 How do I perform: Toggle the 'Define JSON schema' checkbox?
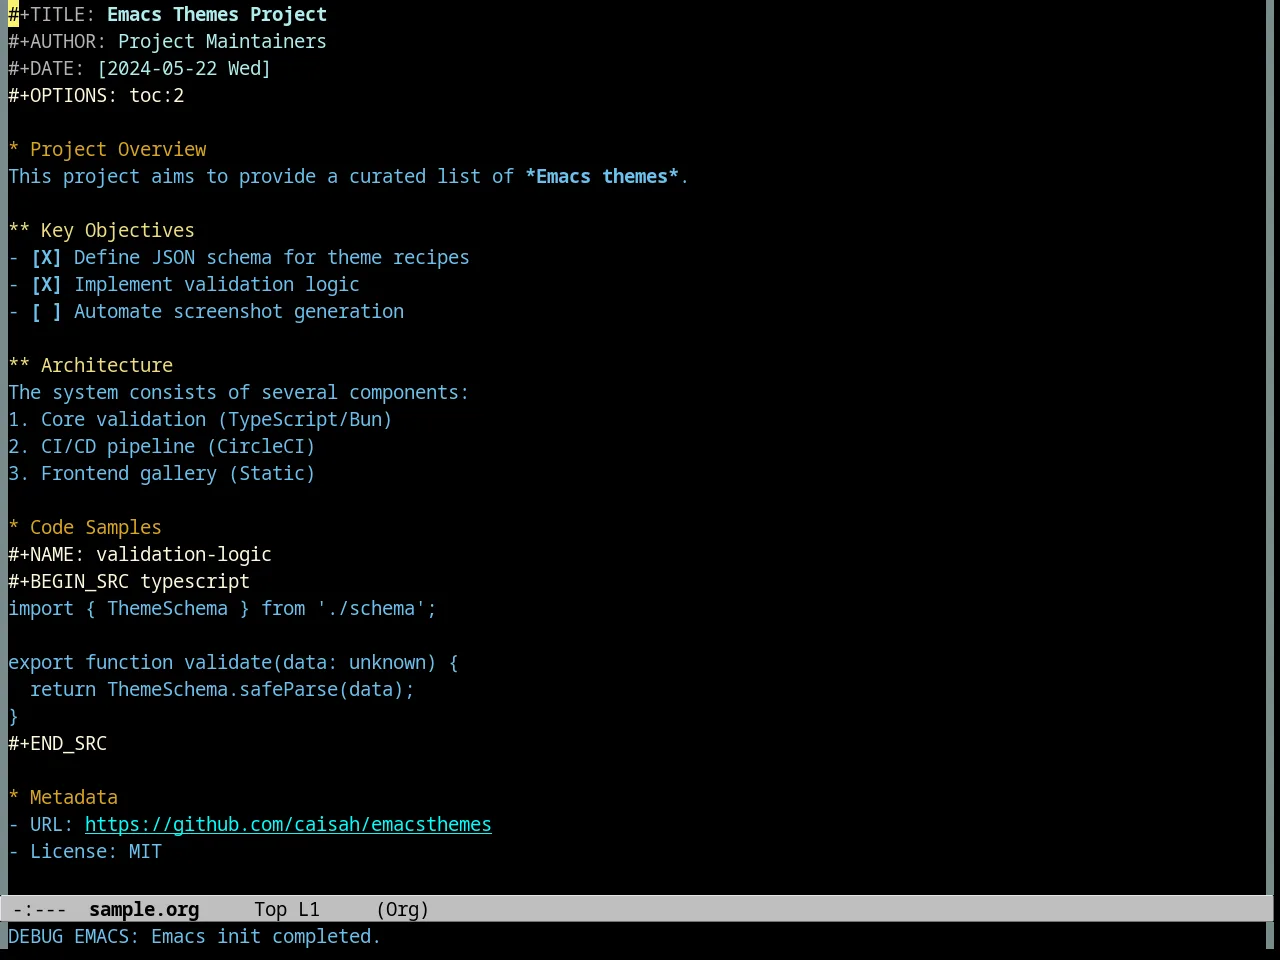(46, 258)
